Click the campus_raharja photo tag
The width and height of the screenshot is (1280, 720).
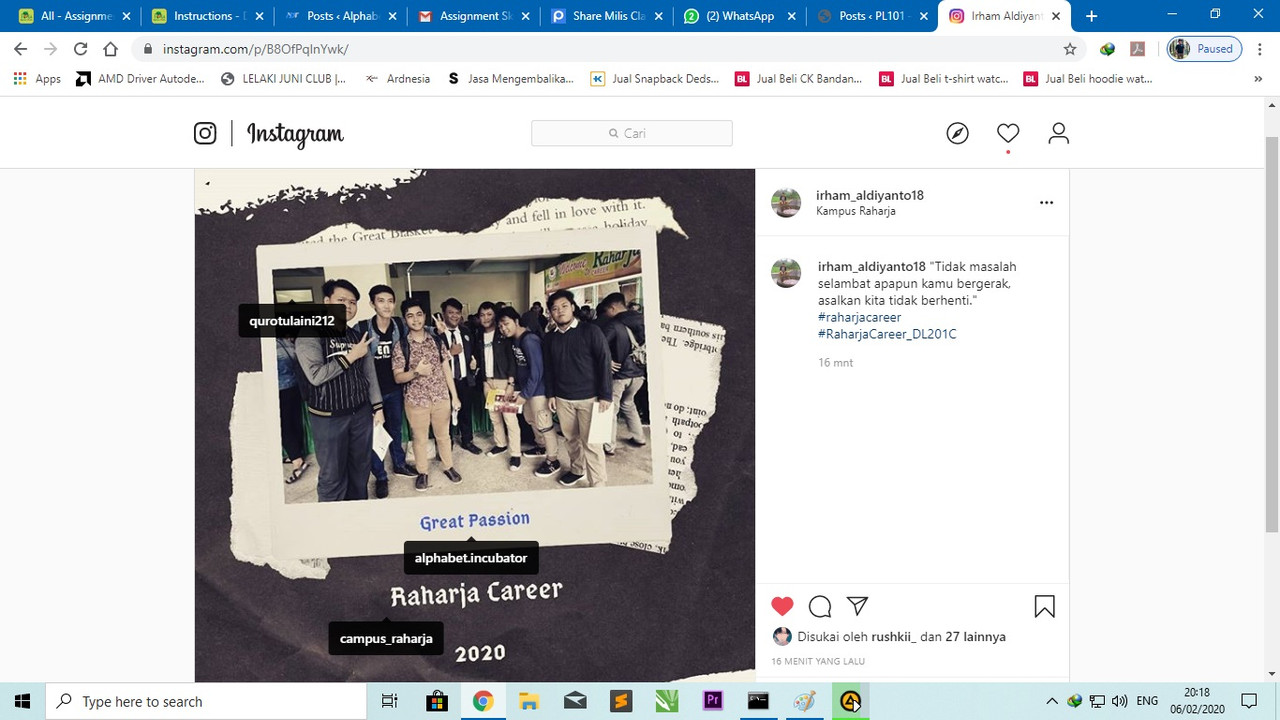tap(386, 638)
